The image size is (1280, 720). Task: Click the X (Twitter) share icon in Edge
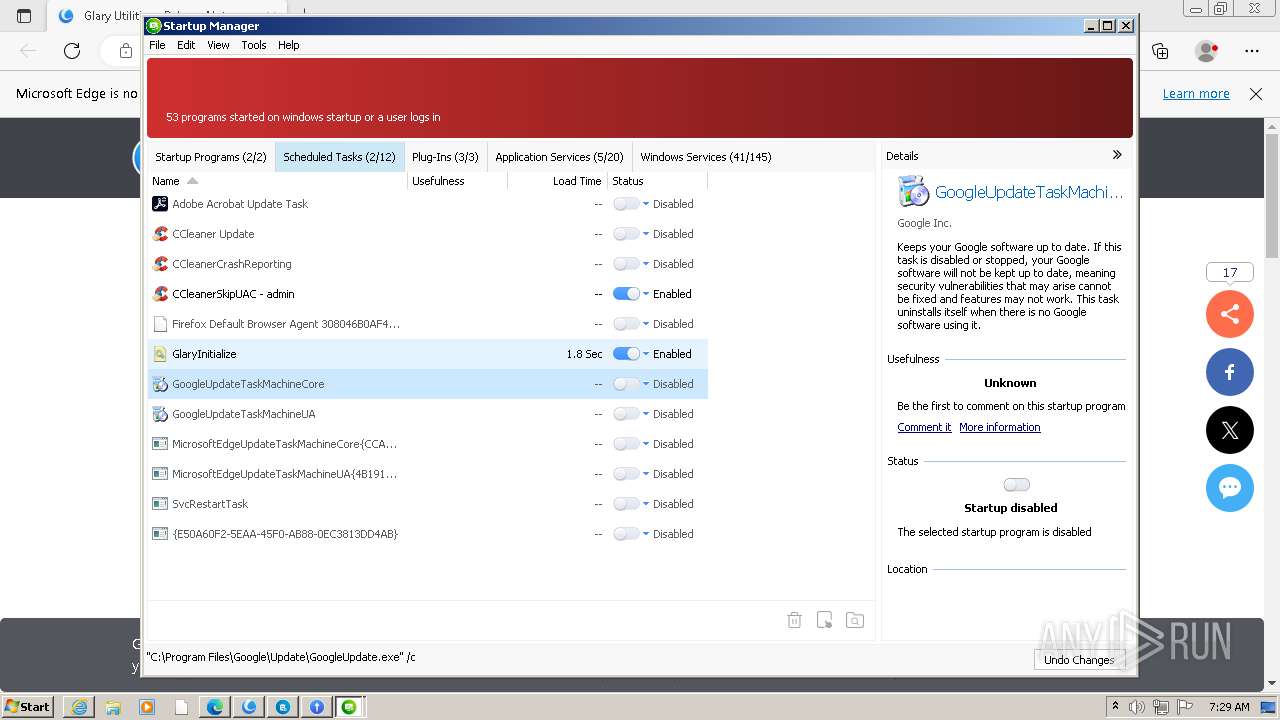1230,430
